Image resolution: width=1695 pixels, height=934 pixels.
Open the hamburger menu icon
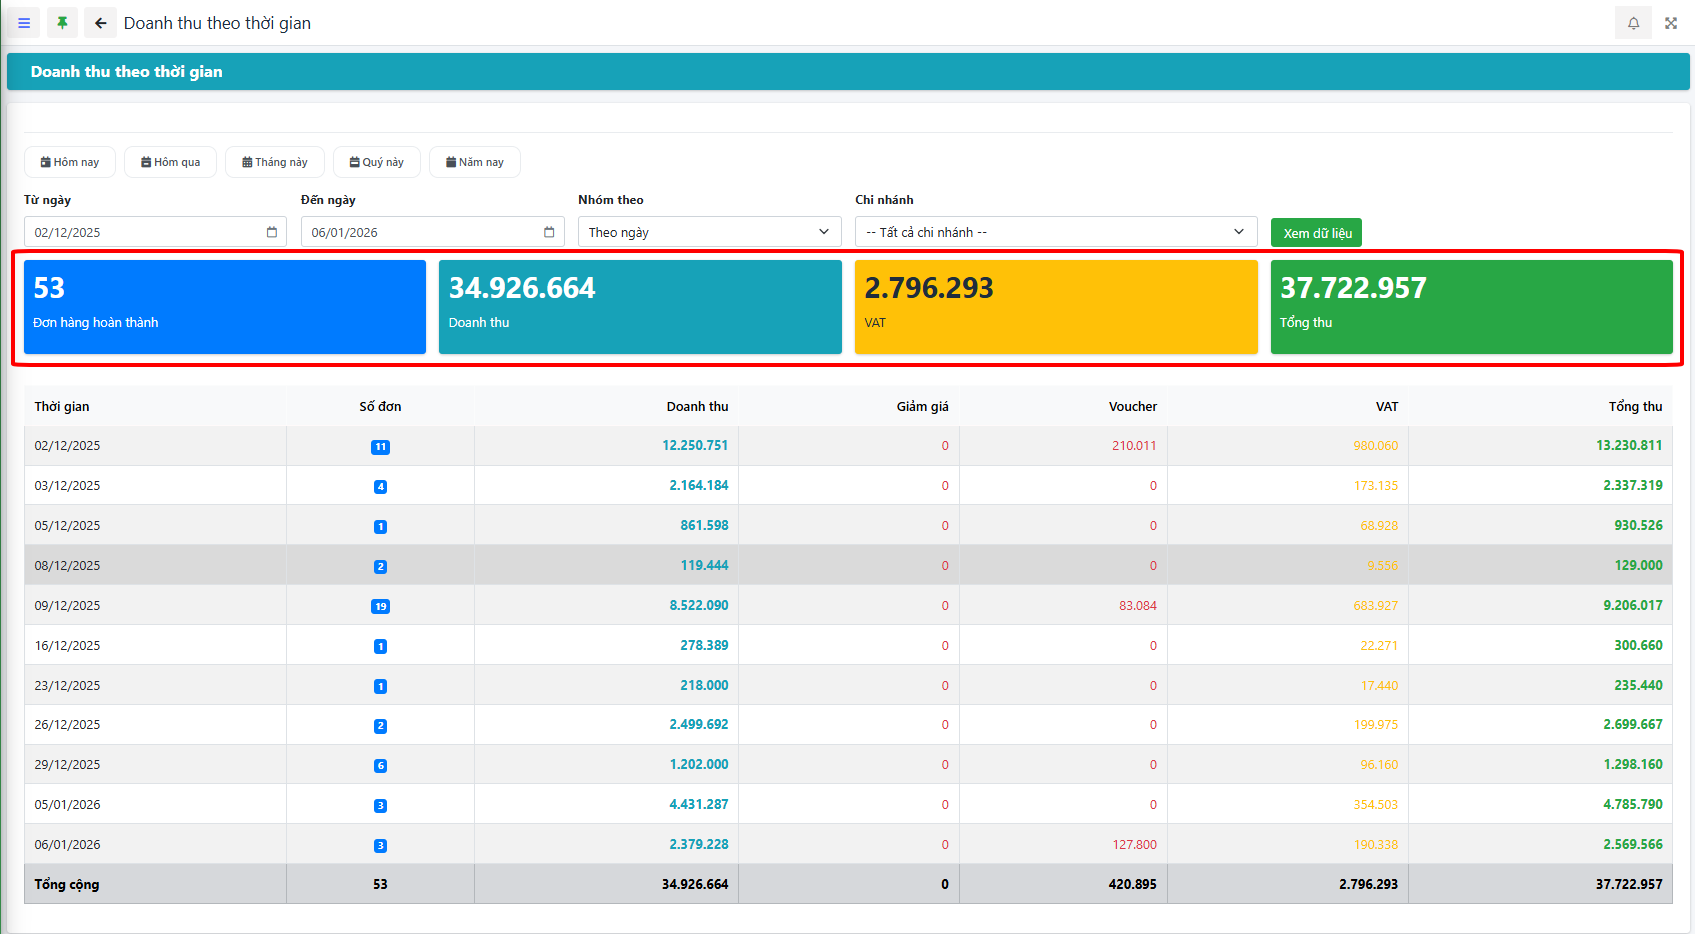point(24,23)
